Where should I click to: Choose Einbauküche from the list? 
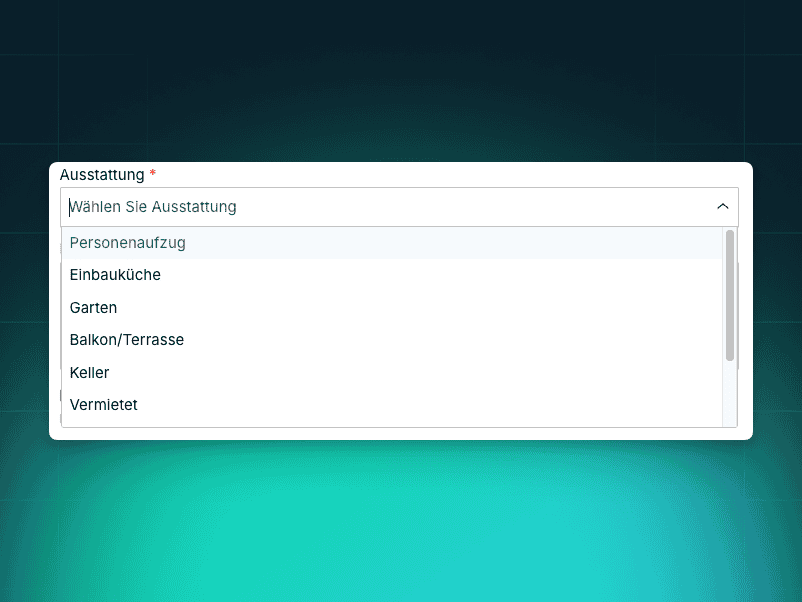[115, 275]
